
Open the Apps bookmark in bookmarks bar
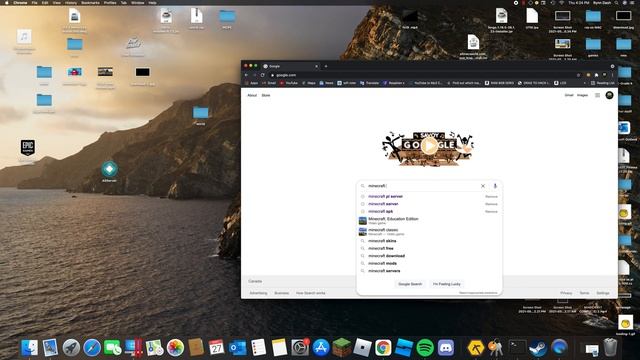(x=251, y=83)
